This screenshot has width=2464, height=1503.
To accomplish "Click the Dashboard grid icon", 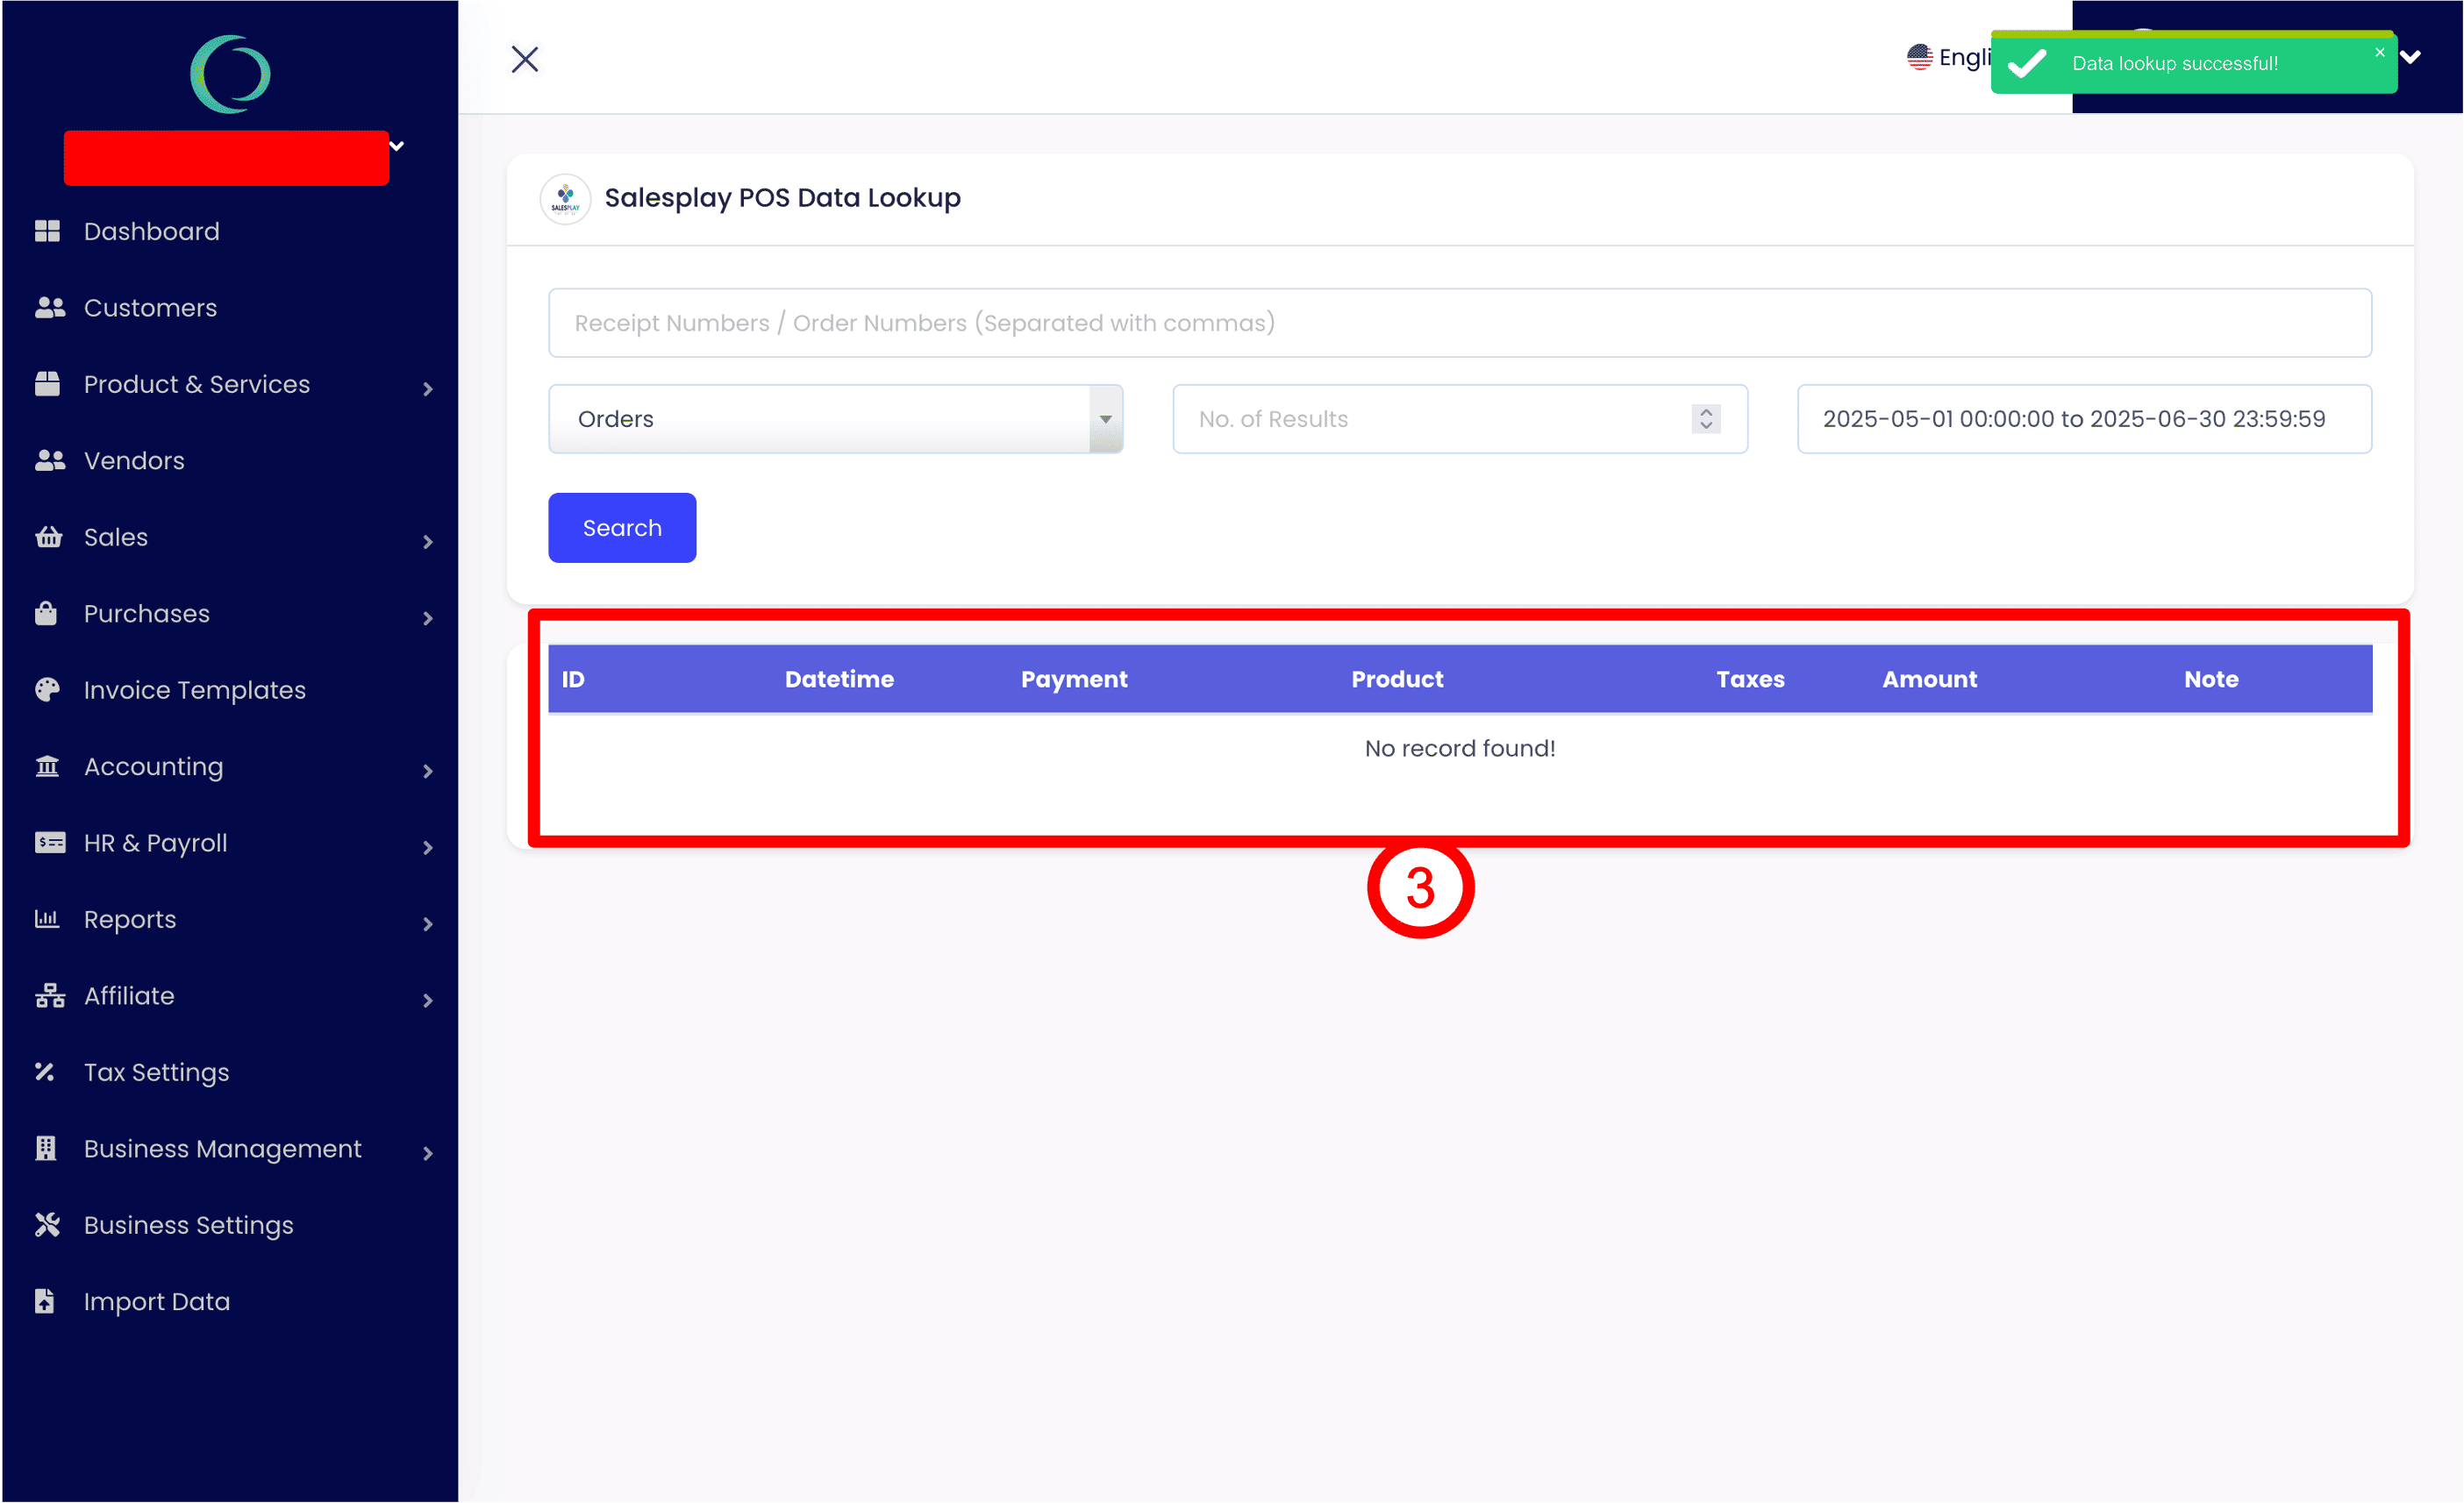I will tap(47, 231).
